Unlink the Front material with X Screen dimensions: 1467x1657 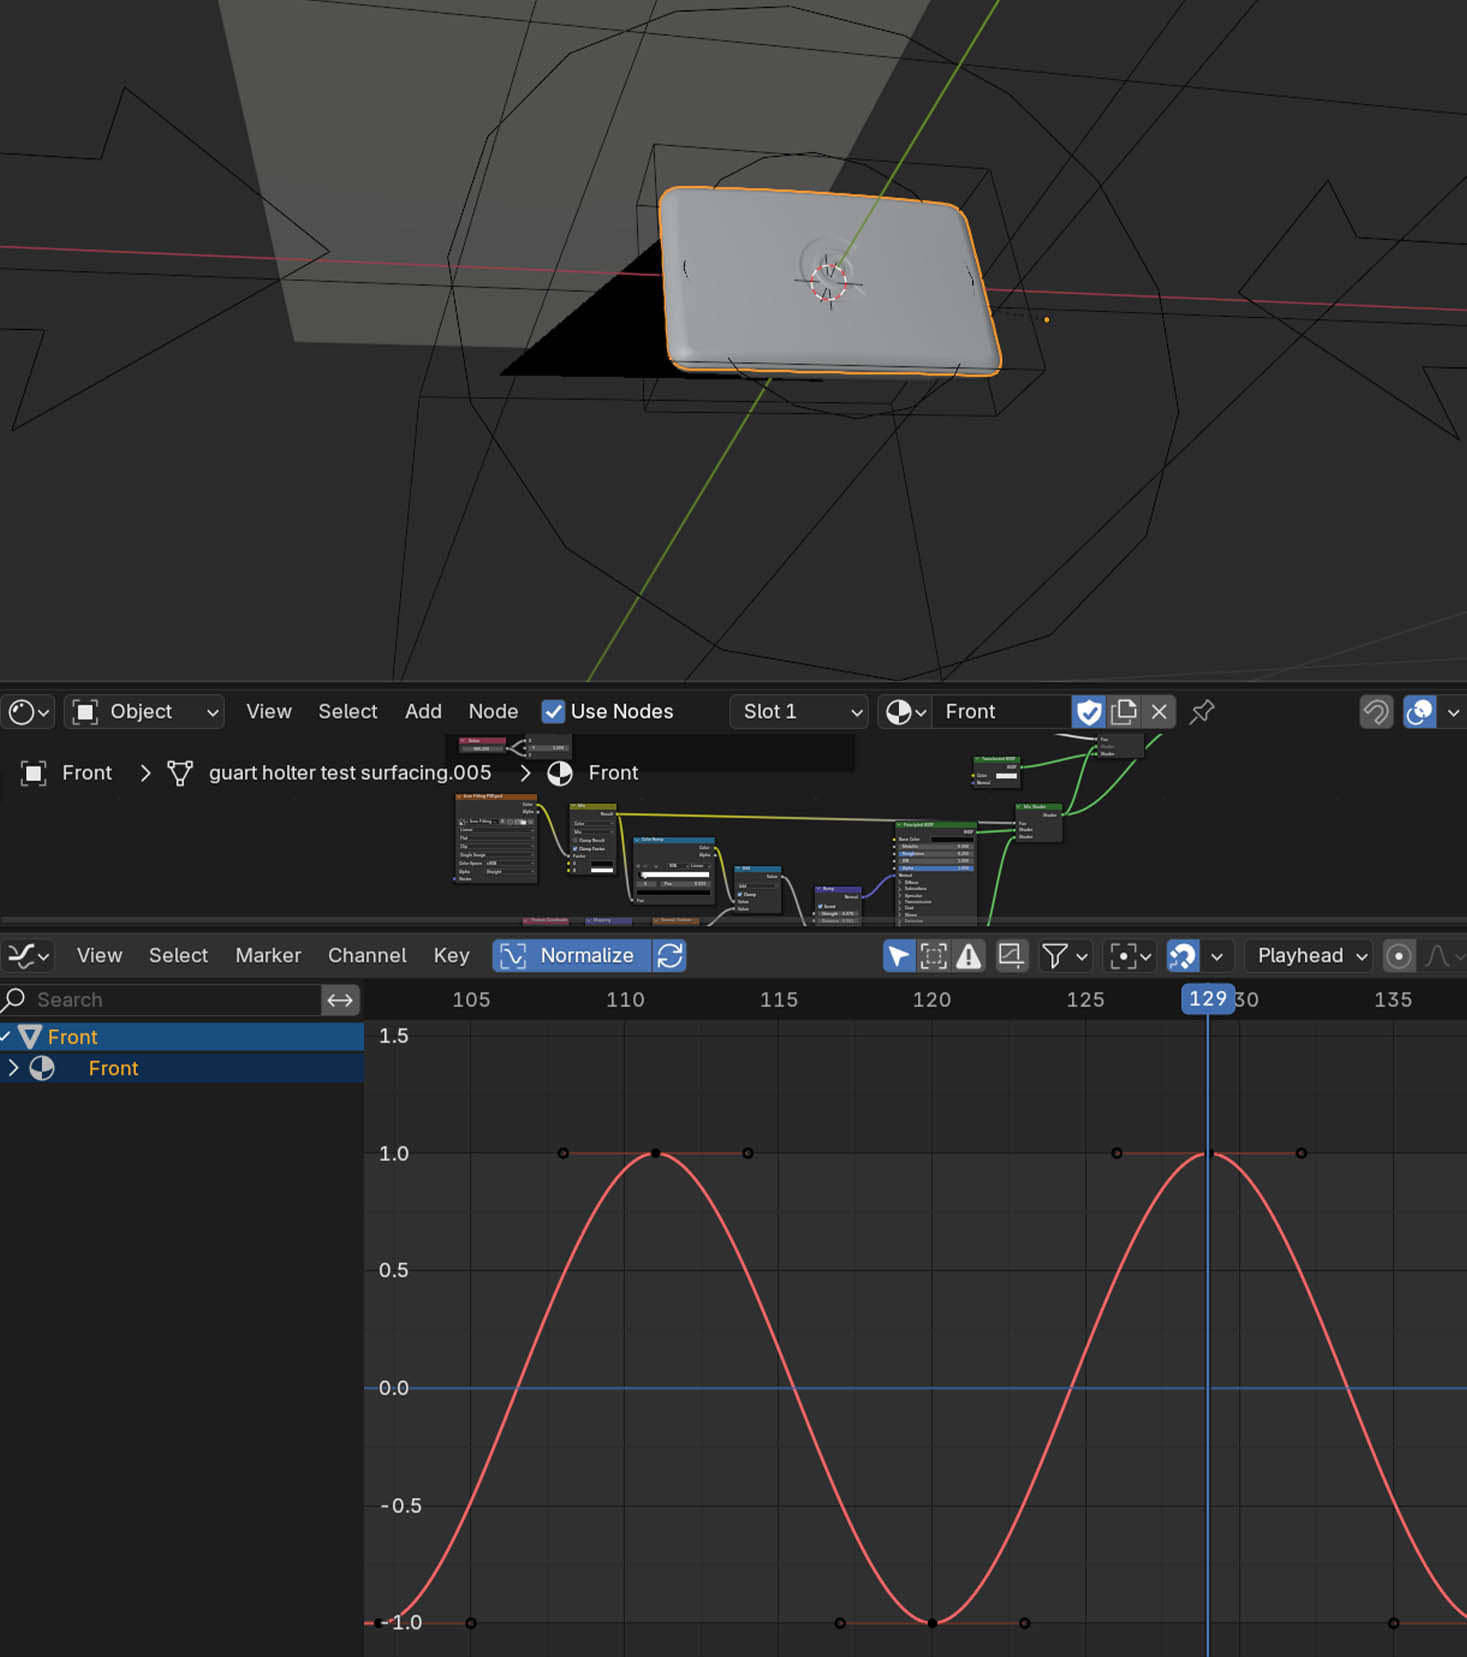click(1159, 712)
